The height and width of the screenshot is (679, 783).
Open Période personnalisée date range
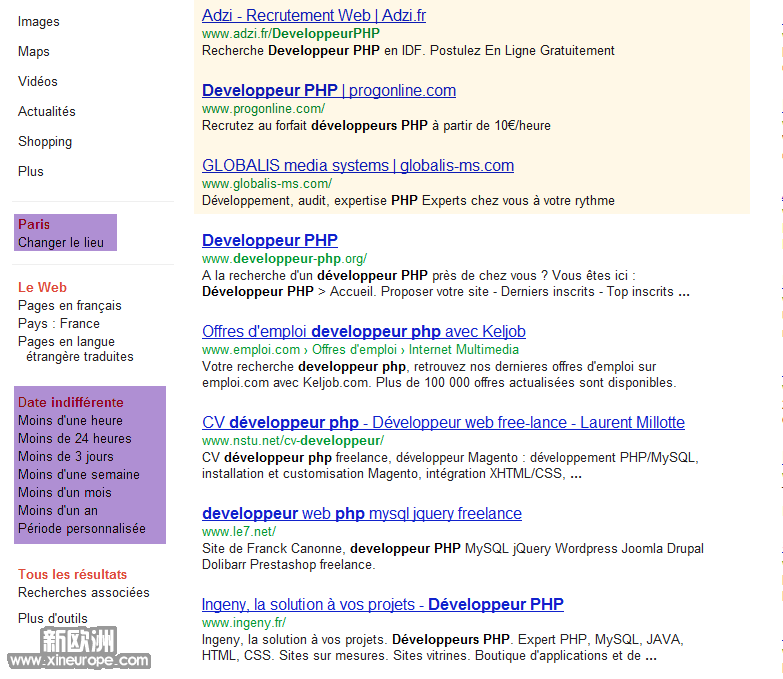[x=82, y=528]
